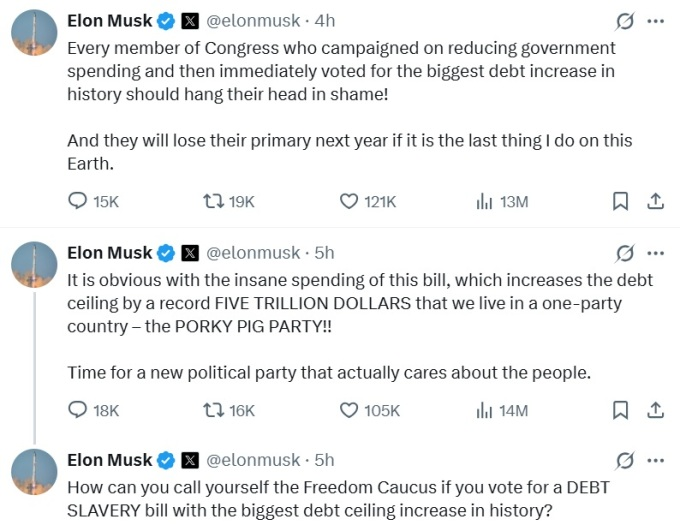Like the tweet with 105K likes
Viewport: 680px width, 531px height.
pyautogui.click(x=349, y=410)
